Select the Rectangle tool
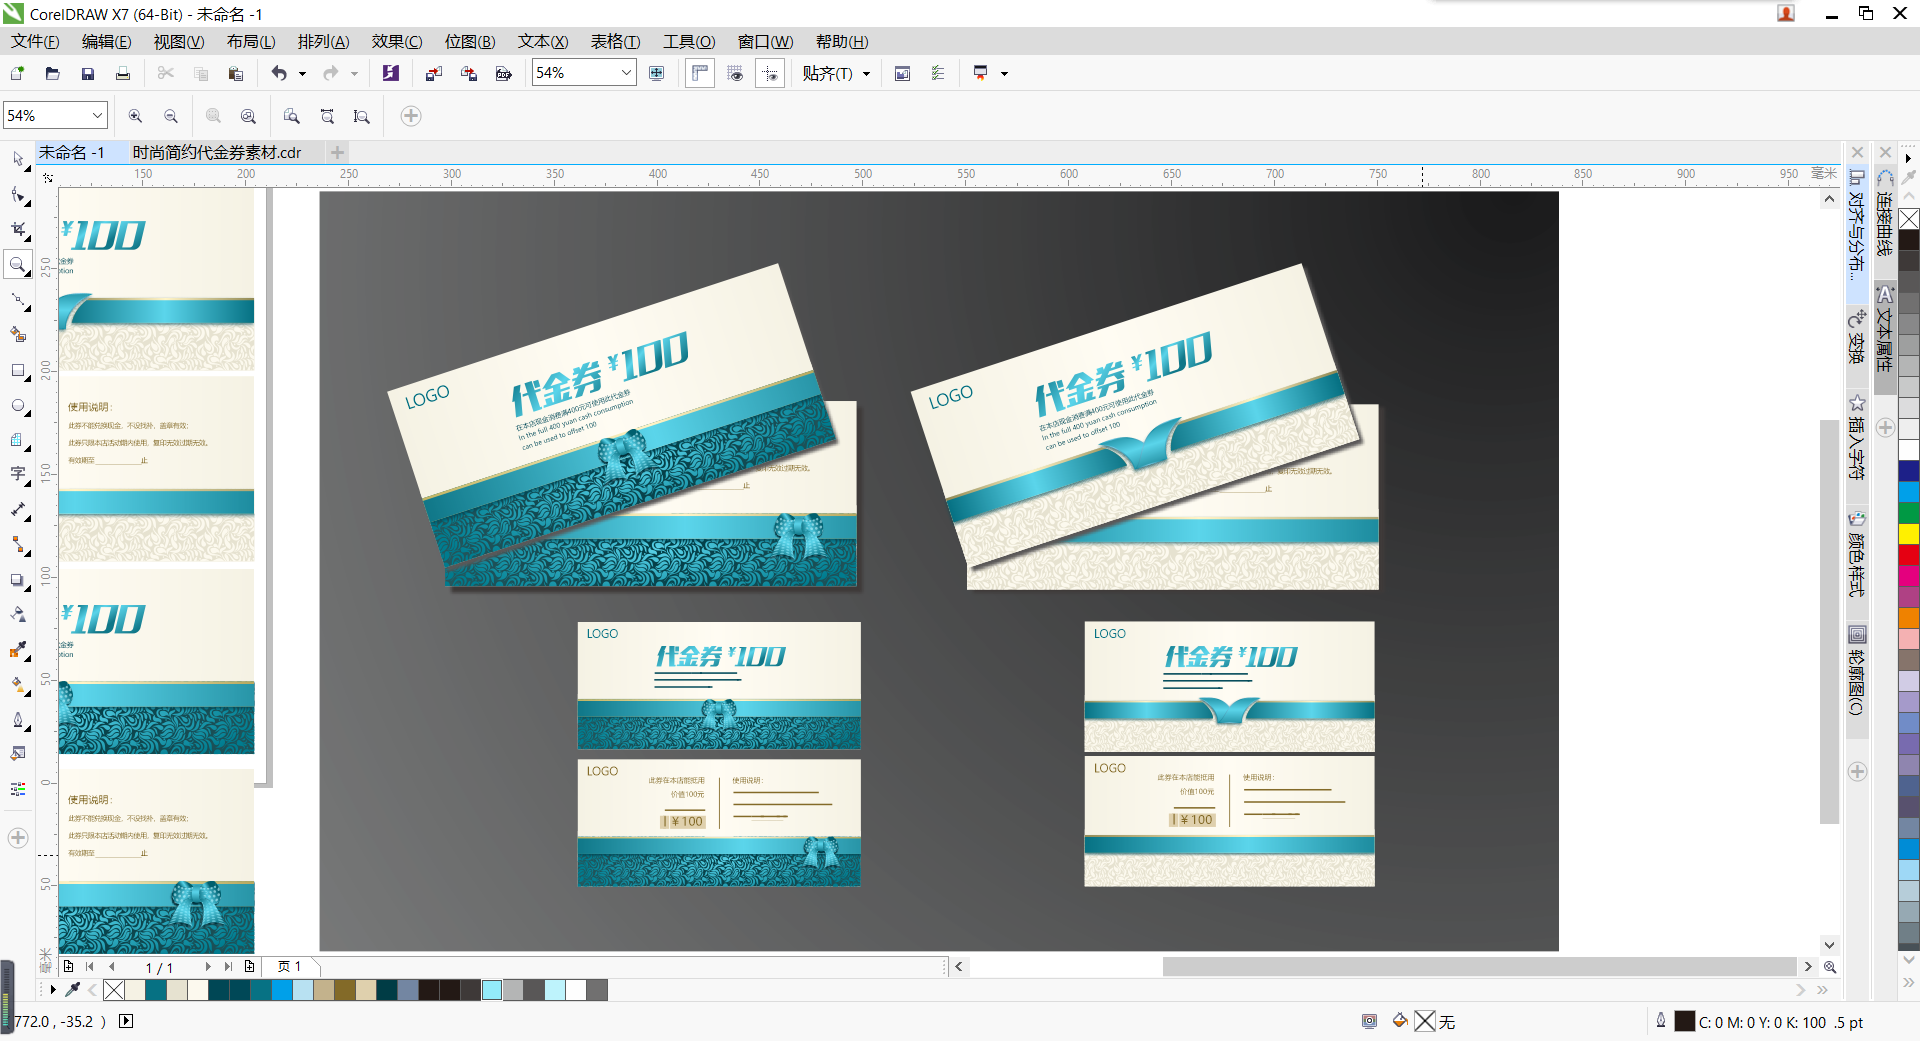This screenshot has height=1041, width=1920. [18, 370]
